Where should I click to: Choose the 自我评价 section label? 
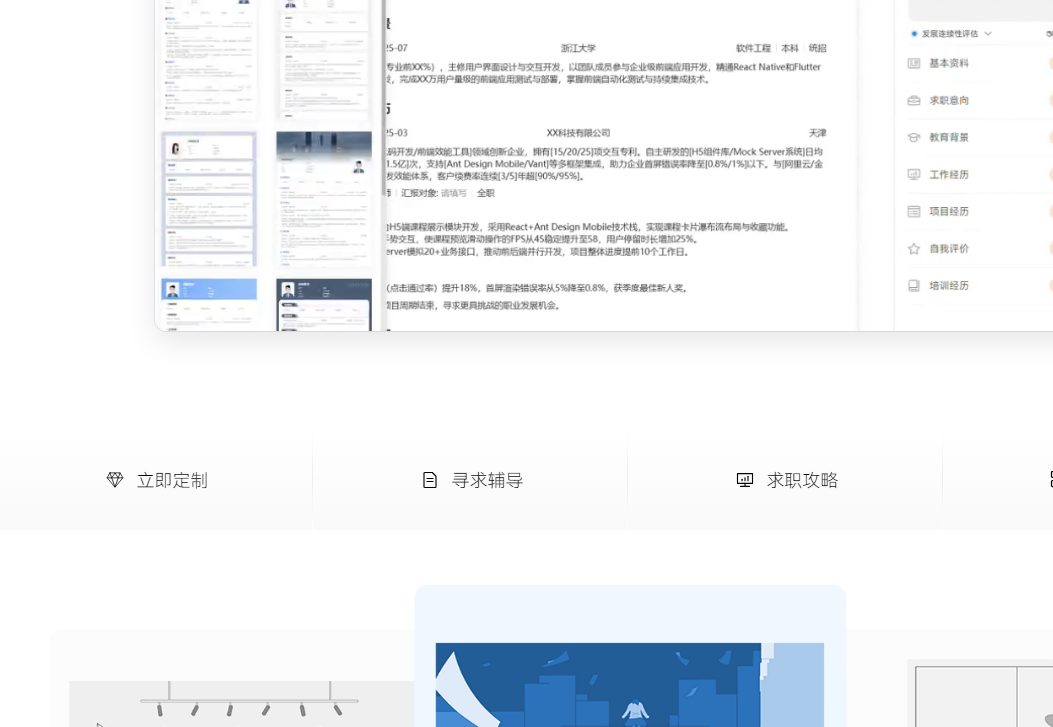point(948,248)
